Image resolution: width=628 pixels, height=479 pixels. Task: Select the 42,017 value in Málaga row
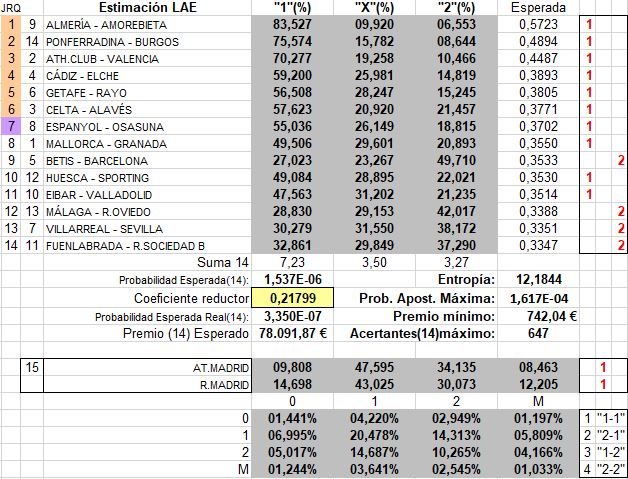coord(457,211)
